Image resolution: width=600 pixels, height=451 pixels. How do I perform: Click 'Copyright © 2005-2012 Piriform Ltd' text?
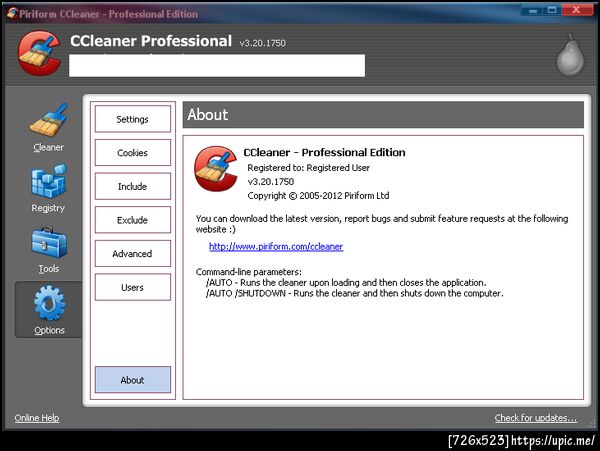(318, 195)
